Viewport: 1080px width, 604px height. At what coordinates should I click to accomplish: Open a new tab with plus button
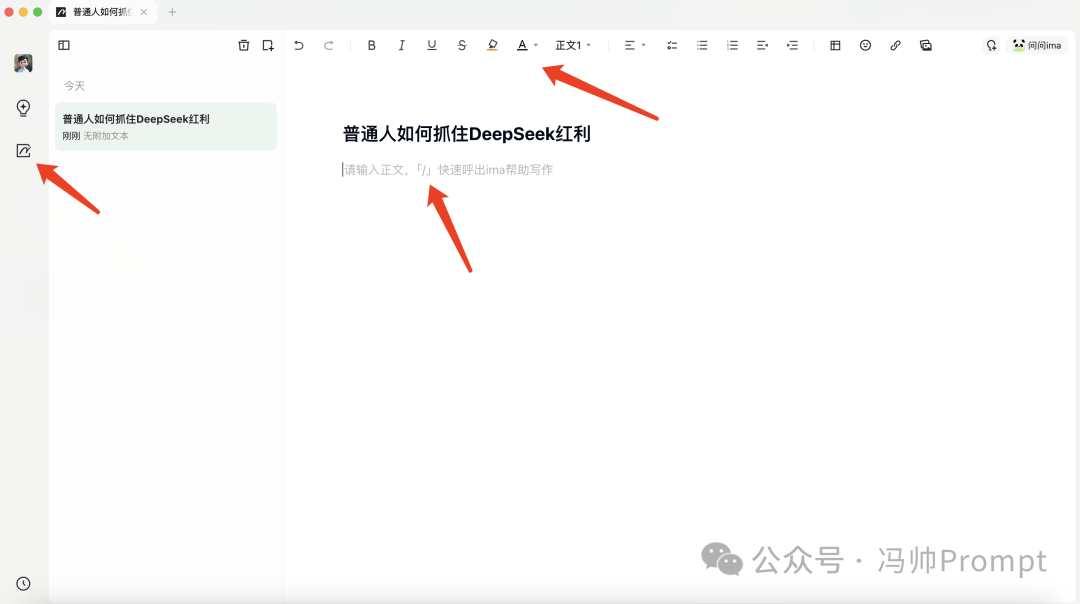tap(172, 12)
